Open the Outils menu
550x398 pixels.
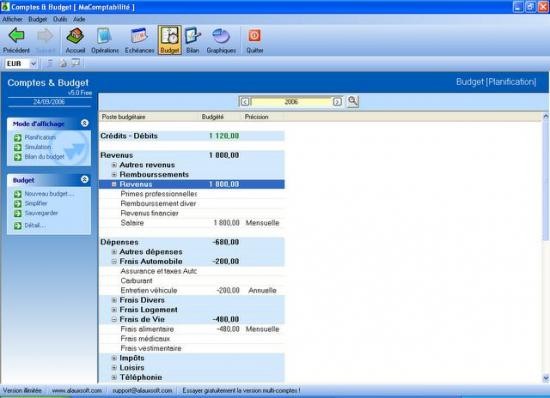60,19
